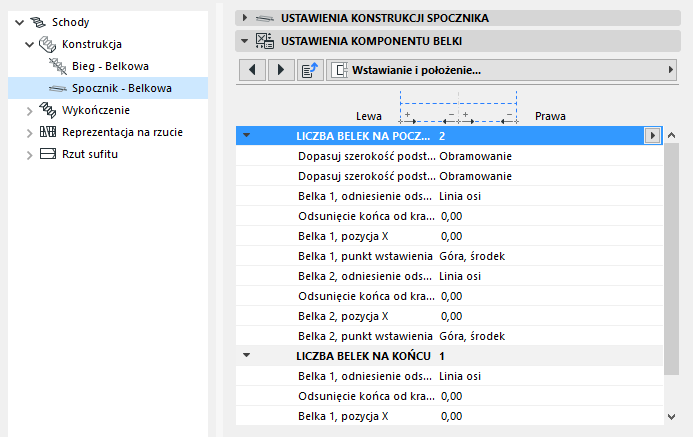Click the Prawa label

[x=550, y=116]
